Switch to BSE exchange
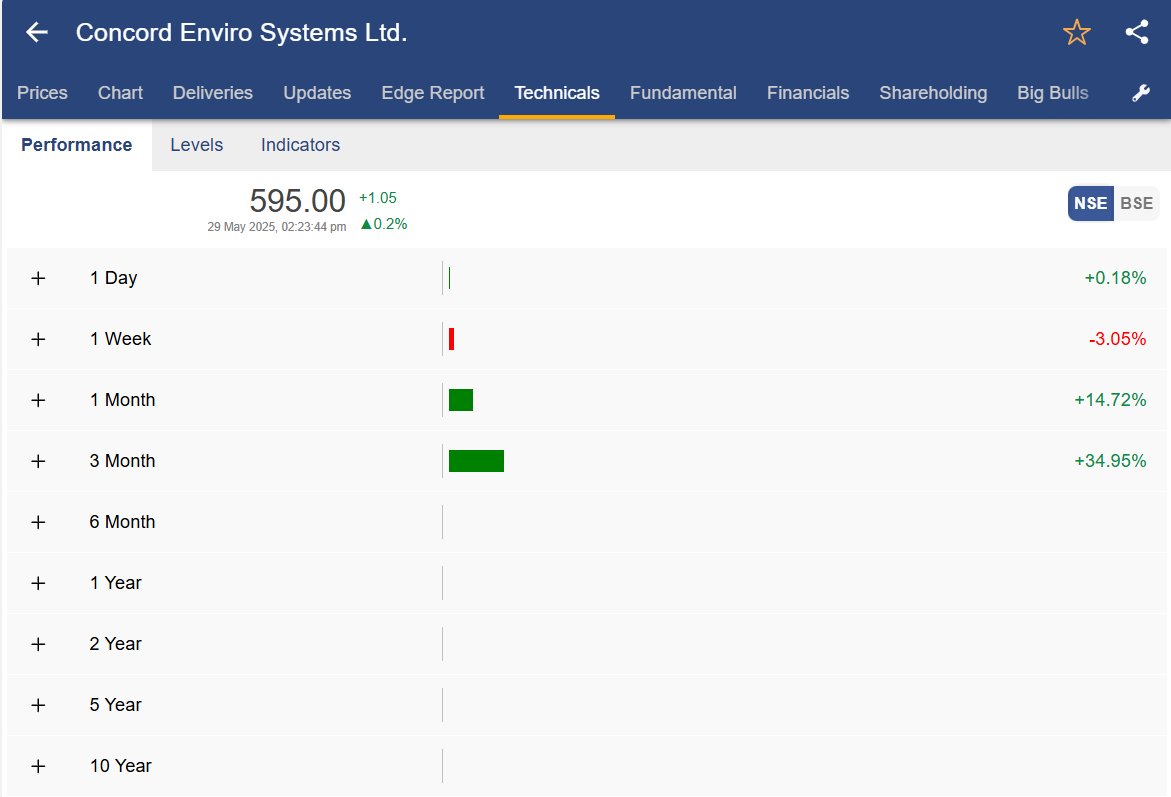Screen dimensions: 1171x797 1136,203
